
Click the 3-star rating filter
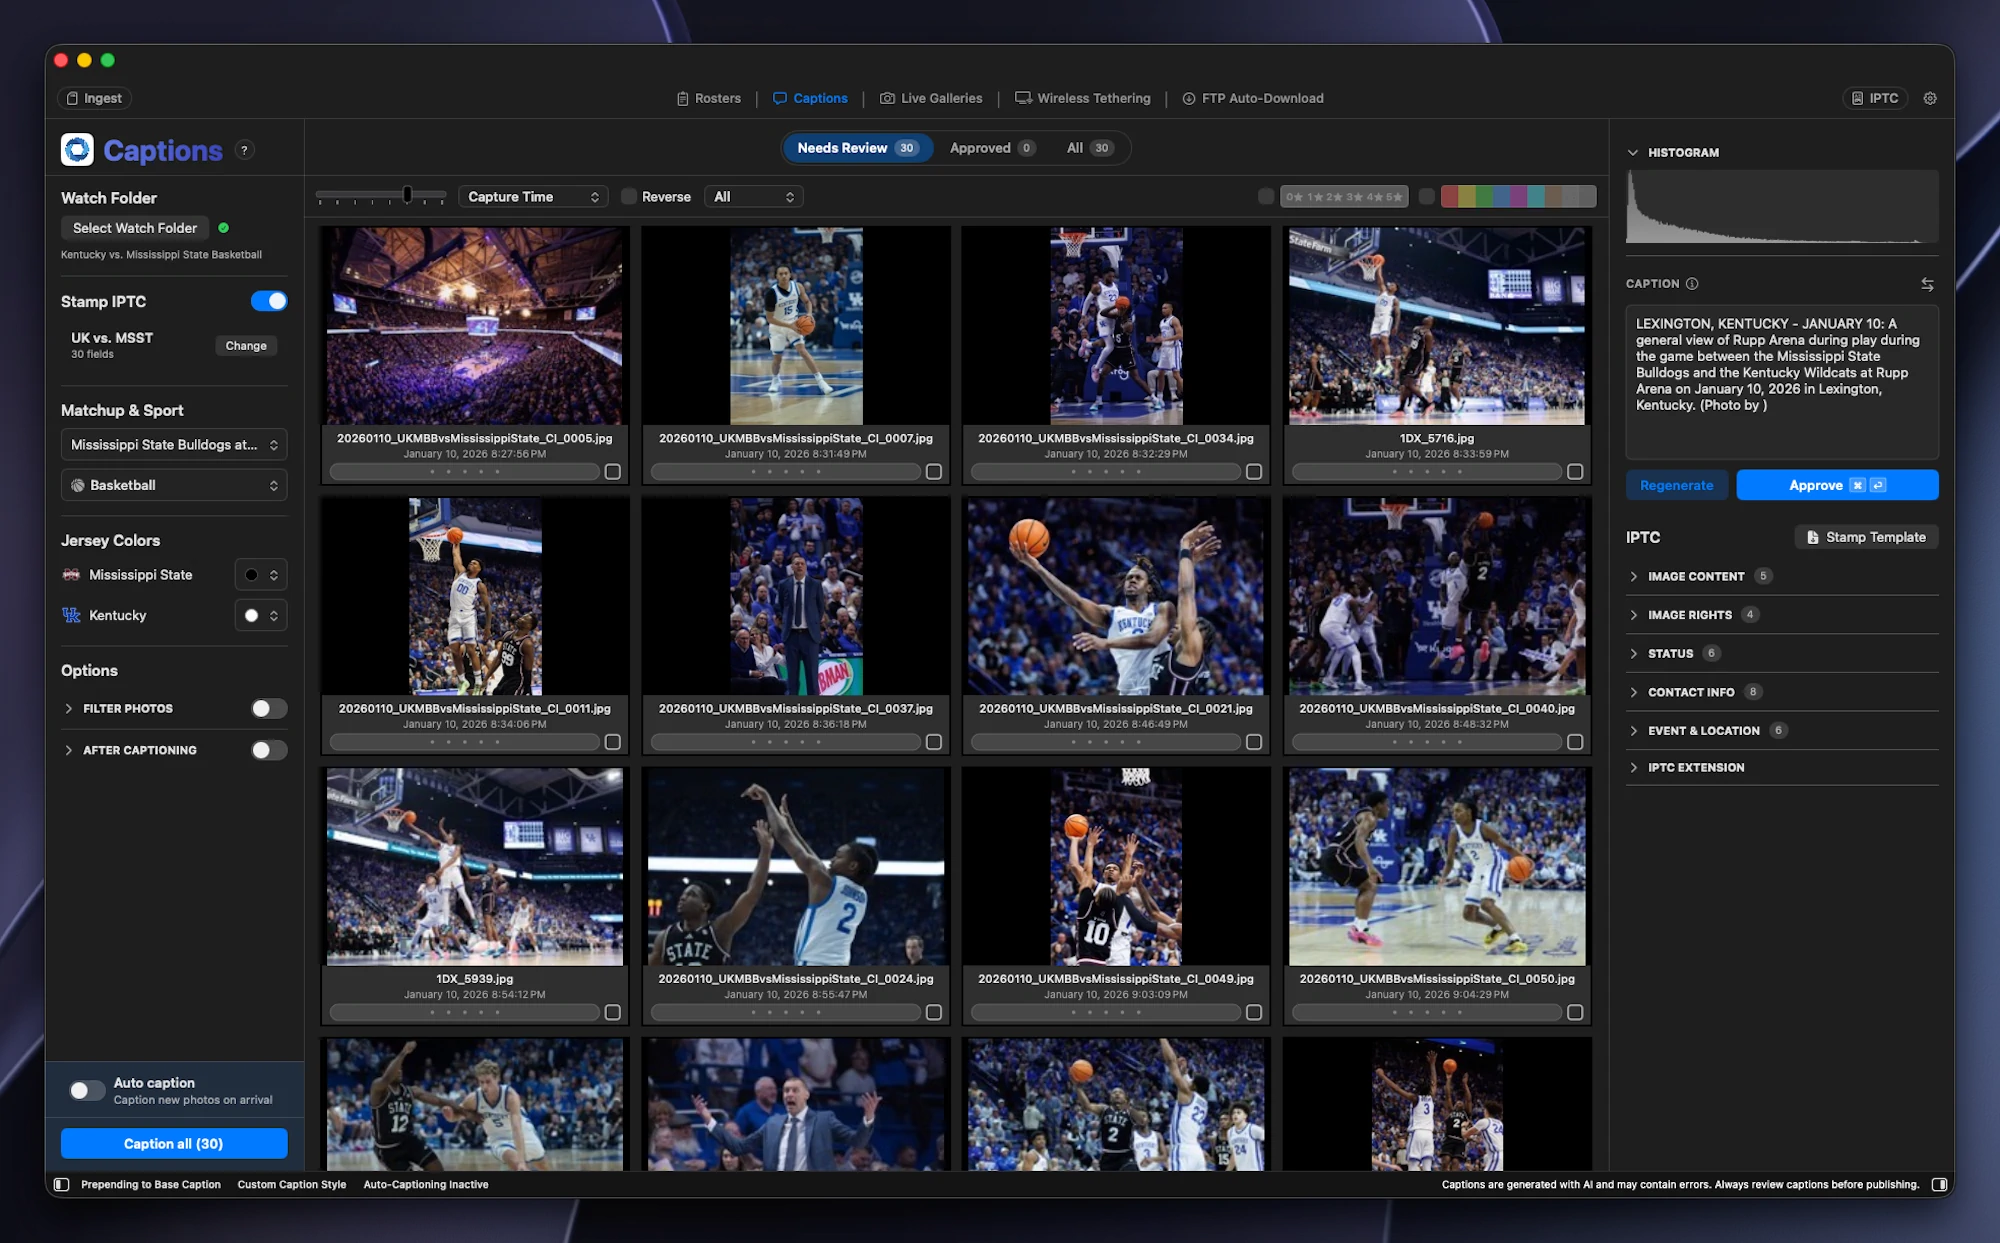[x=1355, y=197]
